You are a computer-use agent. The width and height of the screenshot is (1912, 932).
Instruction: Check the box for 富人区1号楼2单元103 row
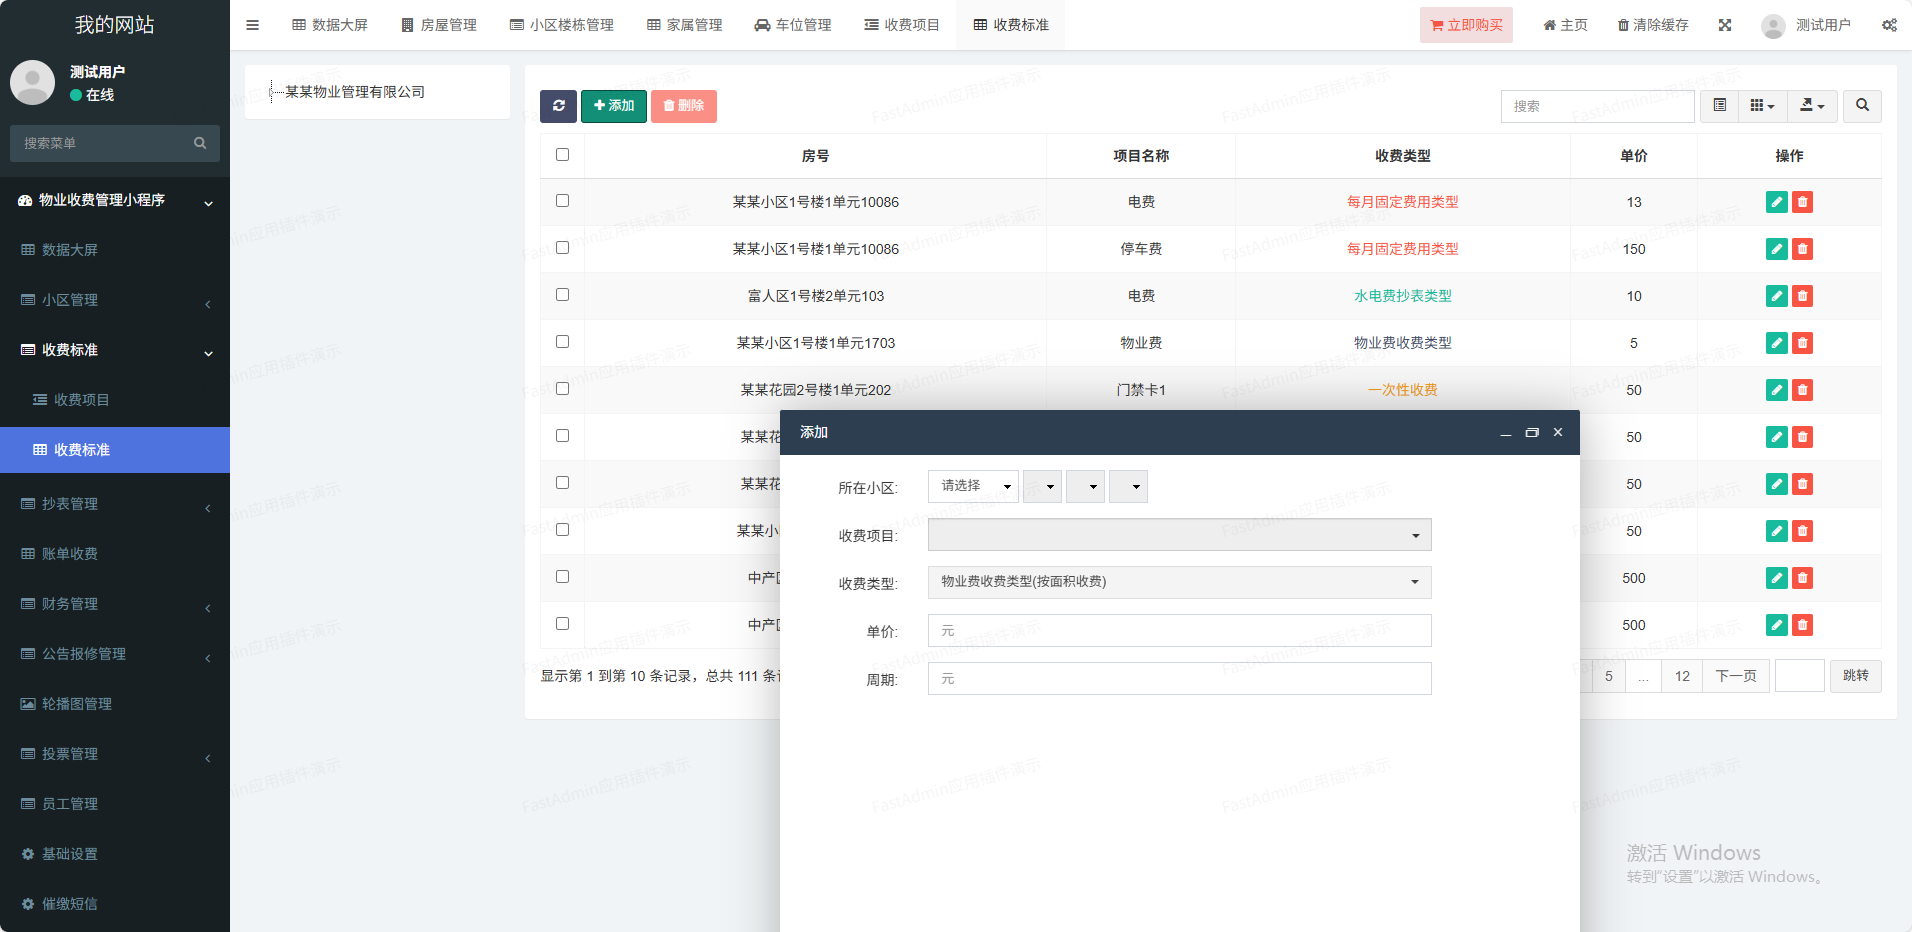tap(562, 295)
